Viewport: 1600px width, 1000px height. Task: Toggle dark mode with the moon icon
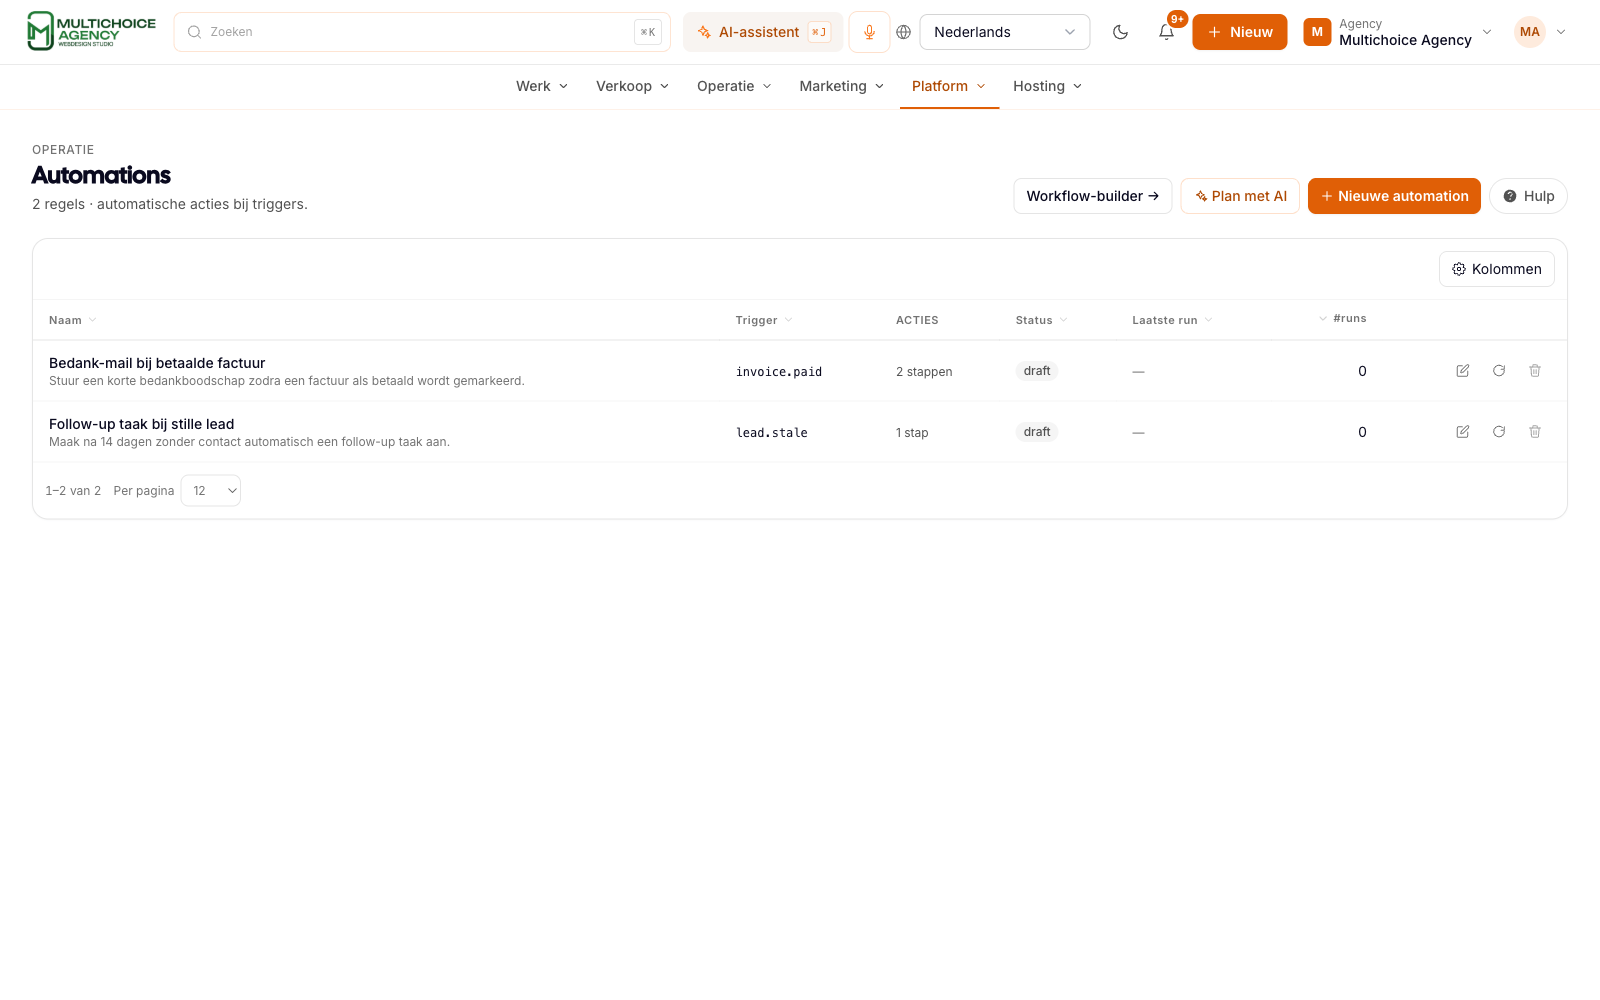(x=1120, y=32)
